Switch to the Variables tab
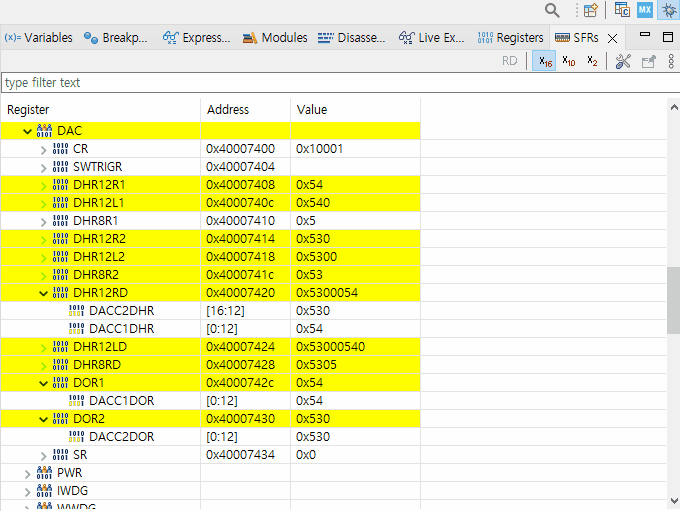 point(38,38)
